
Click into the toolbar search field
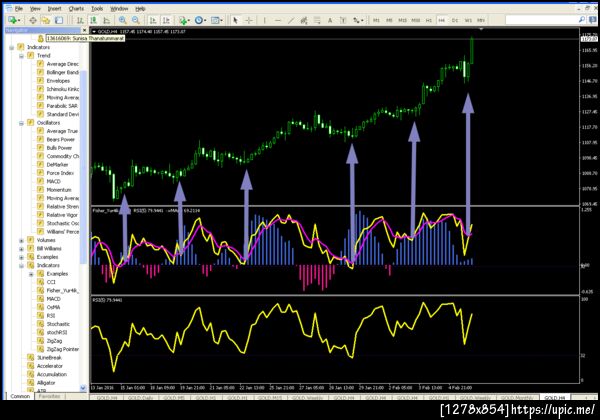tap(541, 20)
